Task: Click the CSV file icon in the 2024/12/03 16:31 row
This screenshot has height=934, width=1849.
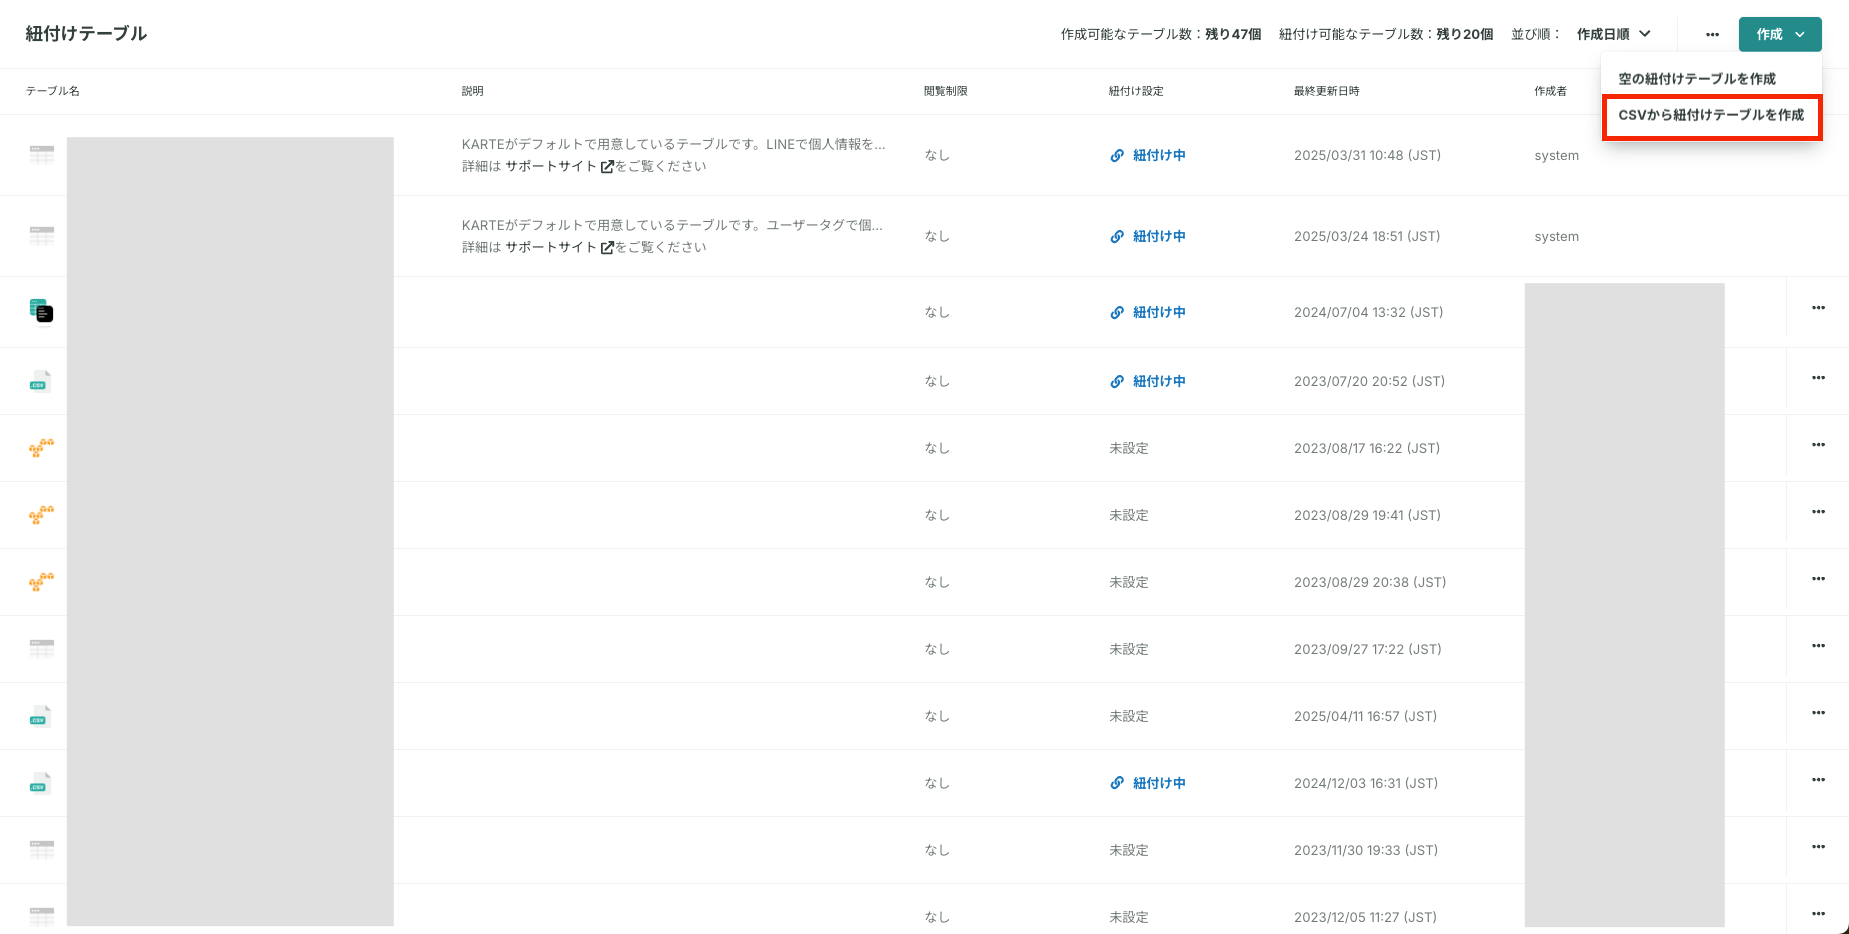Action: click(40, 783)
